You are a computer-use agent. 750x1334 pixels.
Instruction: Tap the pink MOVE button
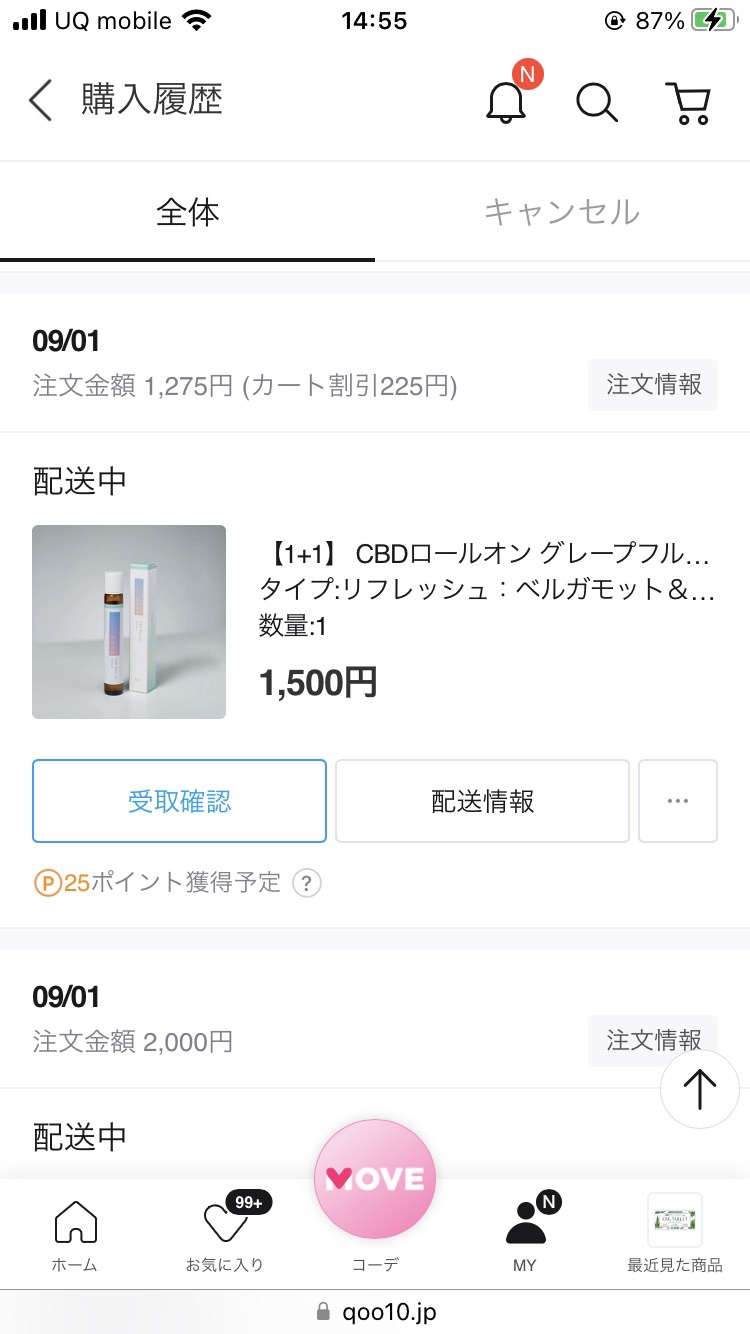[375, 1180]
